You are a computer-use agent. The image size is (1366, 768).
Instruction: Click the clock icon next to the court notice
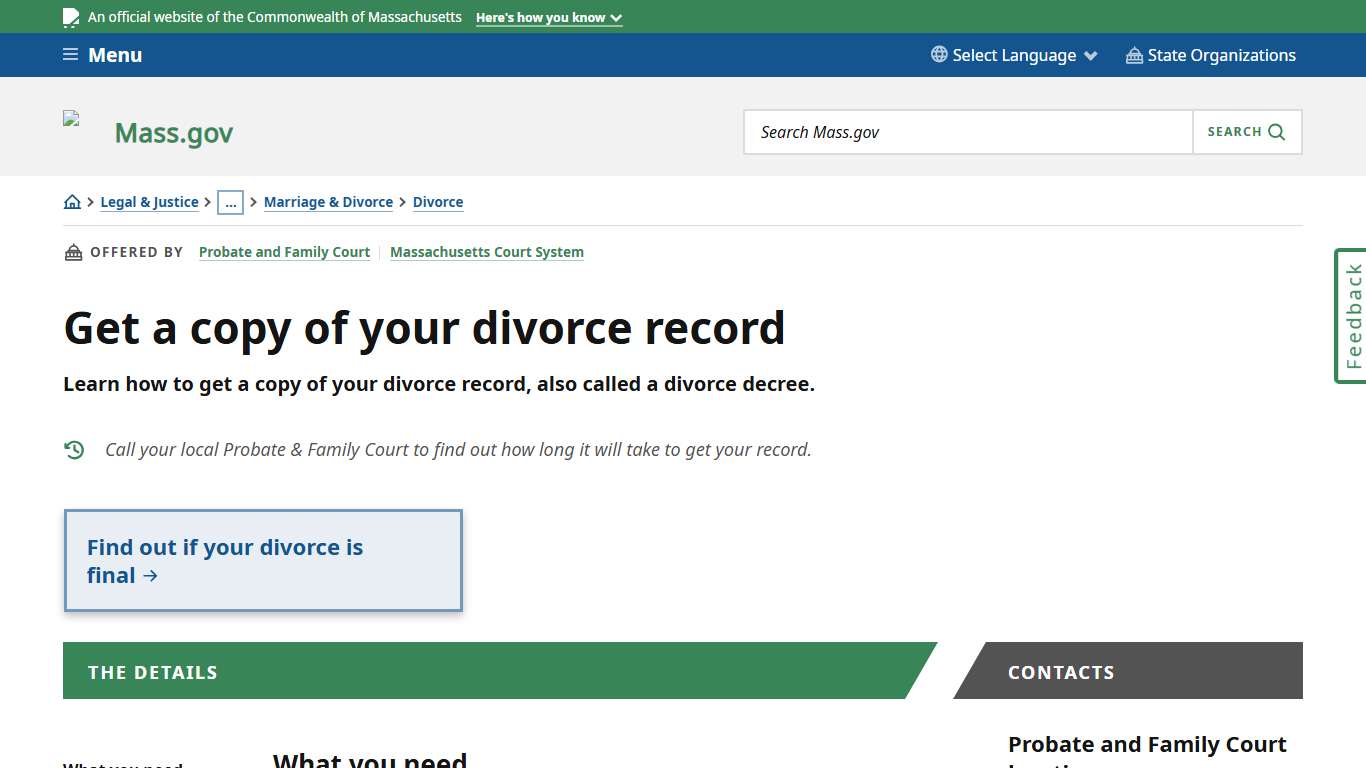tap(74, 449)
